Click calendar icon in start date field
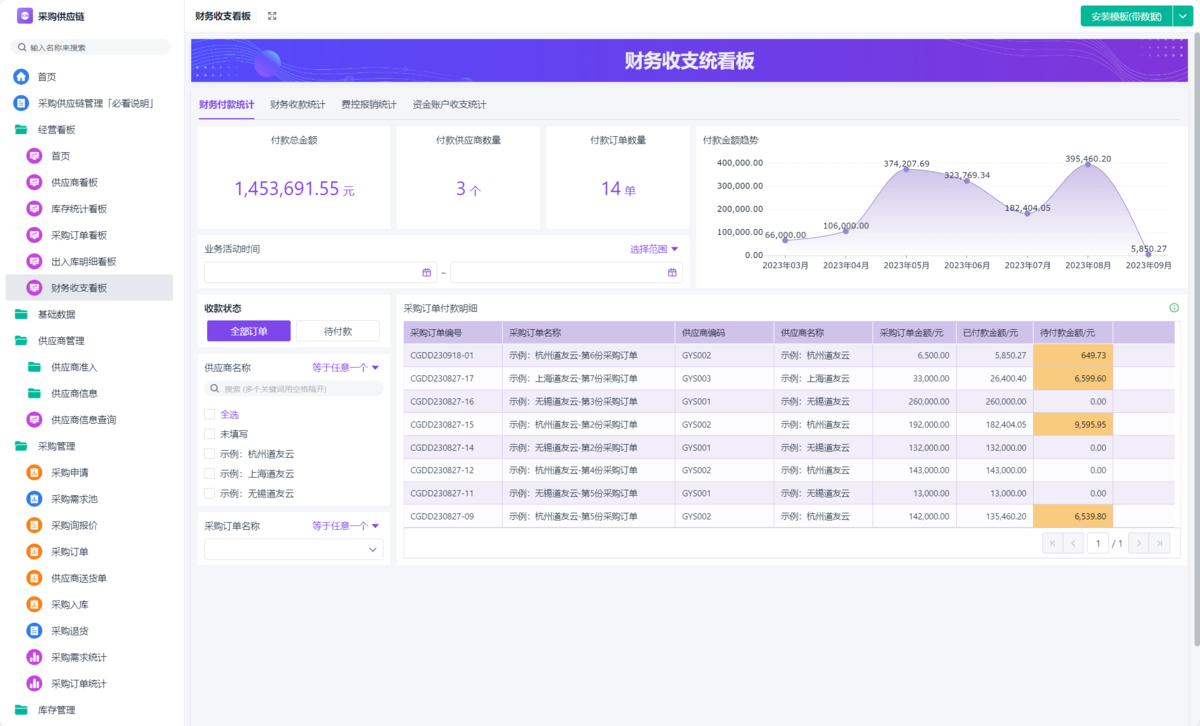 coord(427,273)
